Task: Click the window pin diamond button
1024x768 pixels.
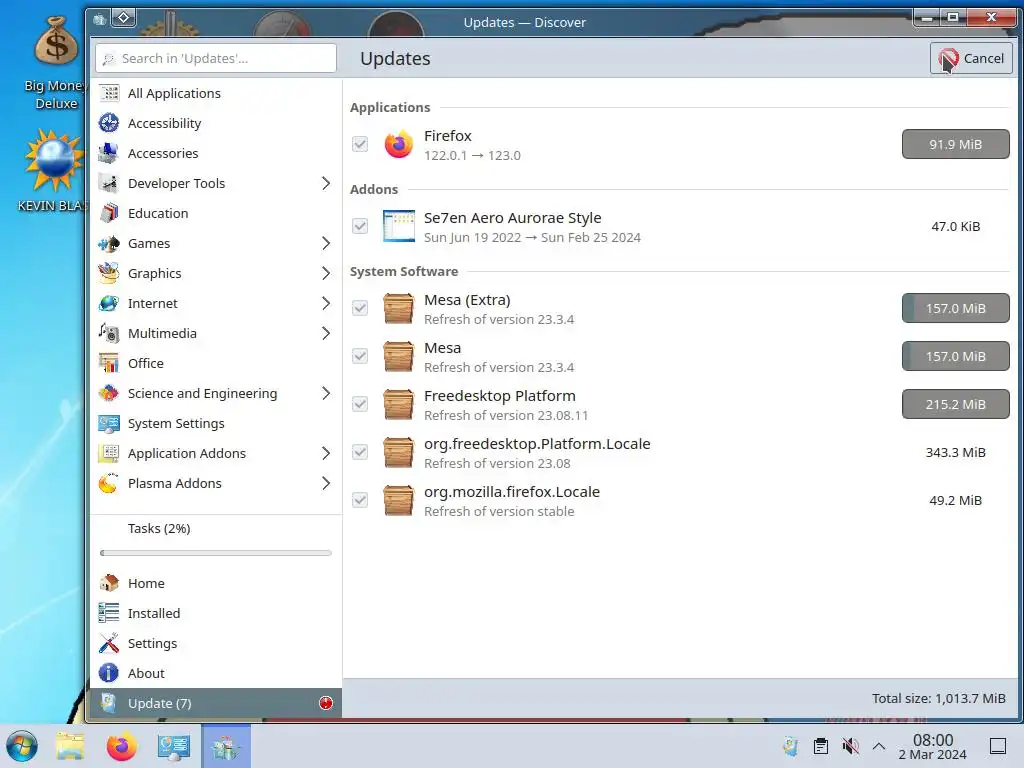Action: (123, 18)
